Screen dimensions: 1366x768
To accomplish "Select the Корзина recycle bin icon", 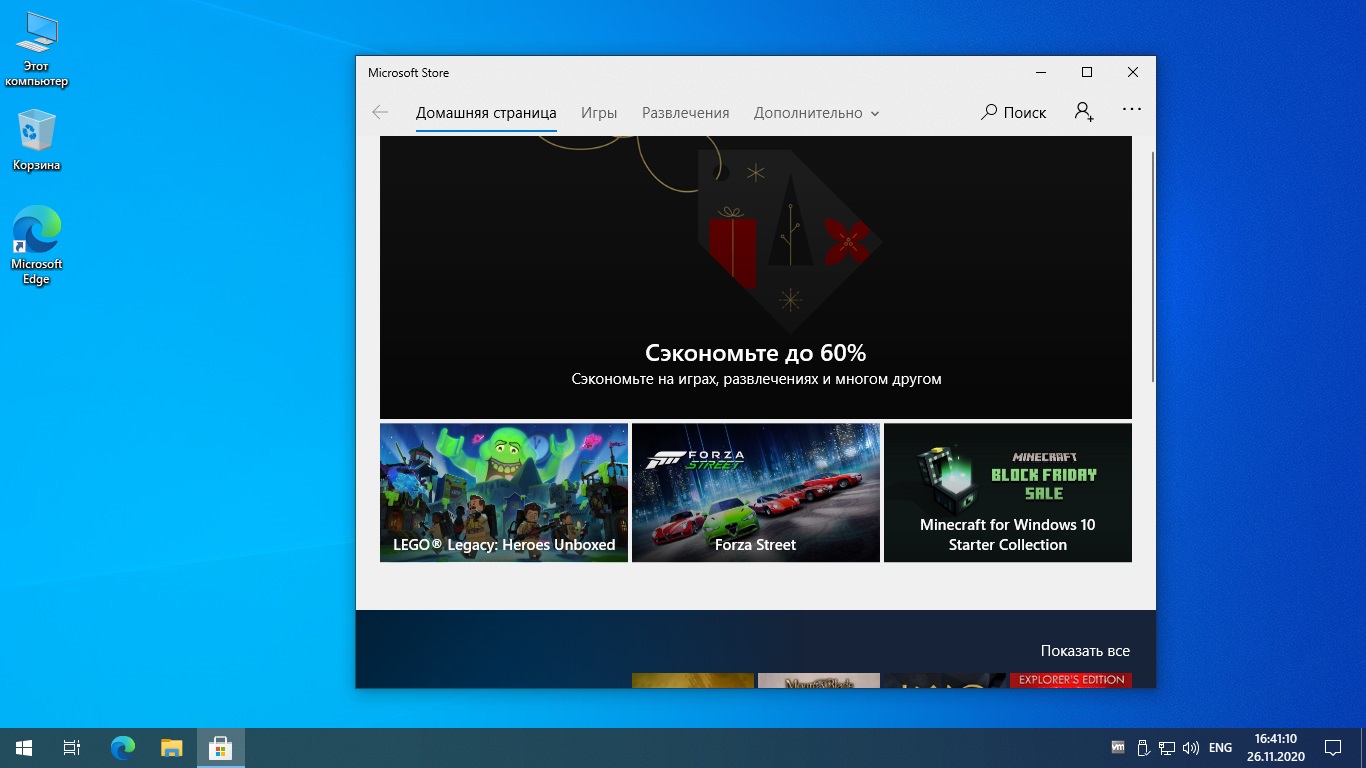I will pos(37,141).
